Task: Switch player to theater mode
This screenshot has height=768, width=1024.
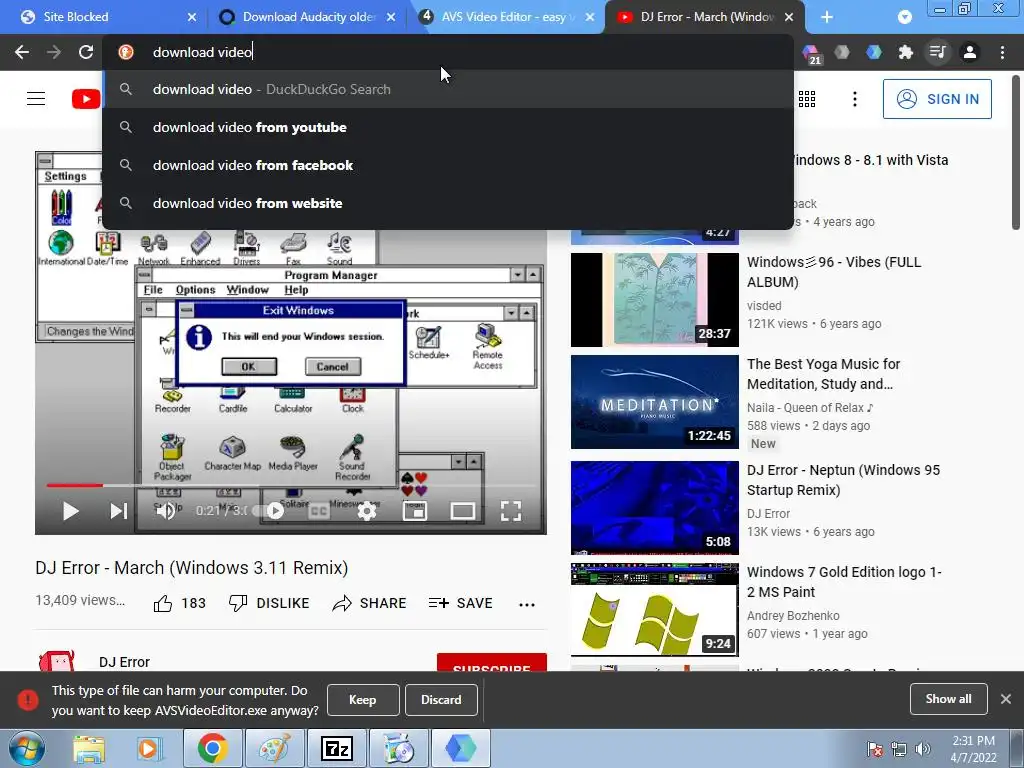Action: click(462, 511)
